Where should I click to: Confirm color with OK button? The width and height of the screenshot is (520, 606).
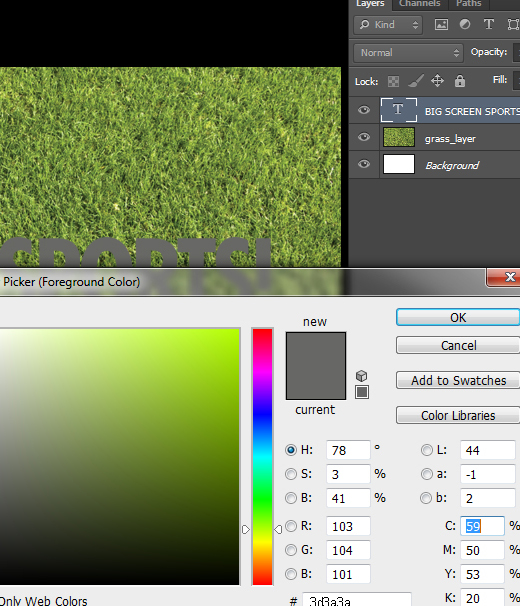click(458, 317)
